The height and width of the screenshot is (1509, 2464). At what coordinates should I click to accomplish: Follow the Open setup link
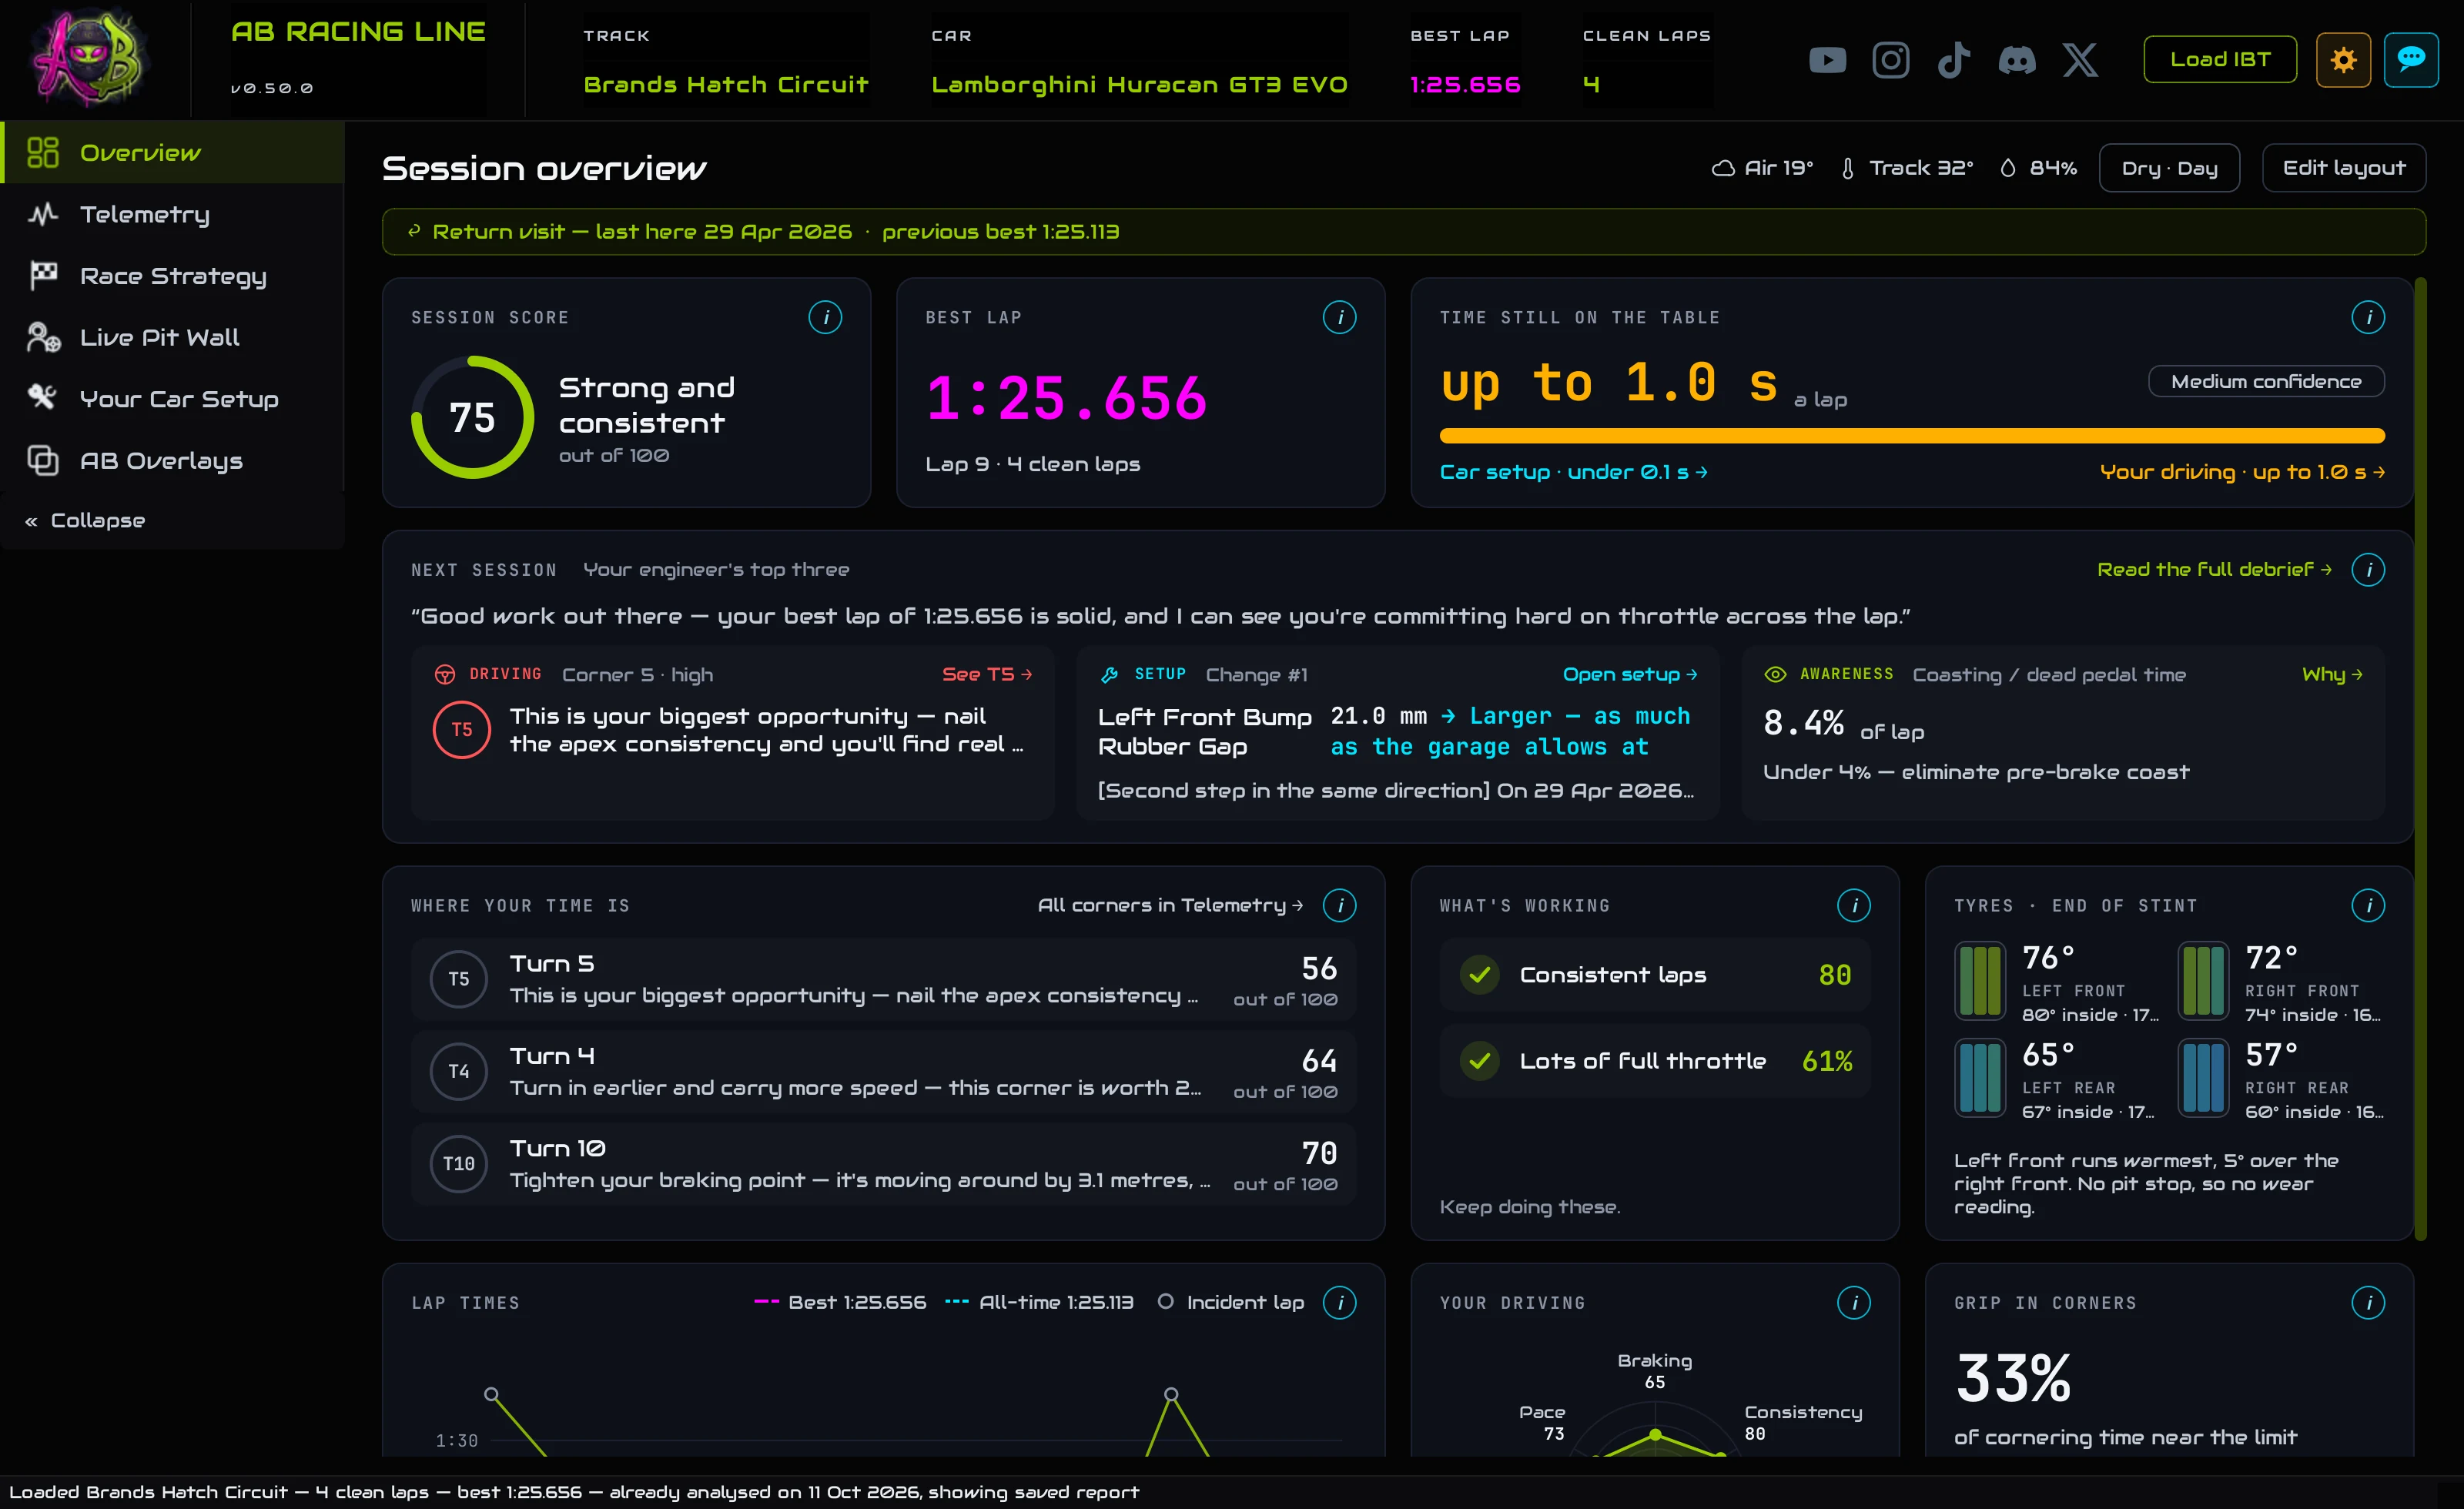[x=1629, y=674]
